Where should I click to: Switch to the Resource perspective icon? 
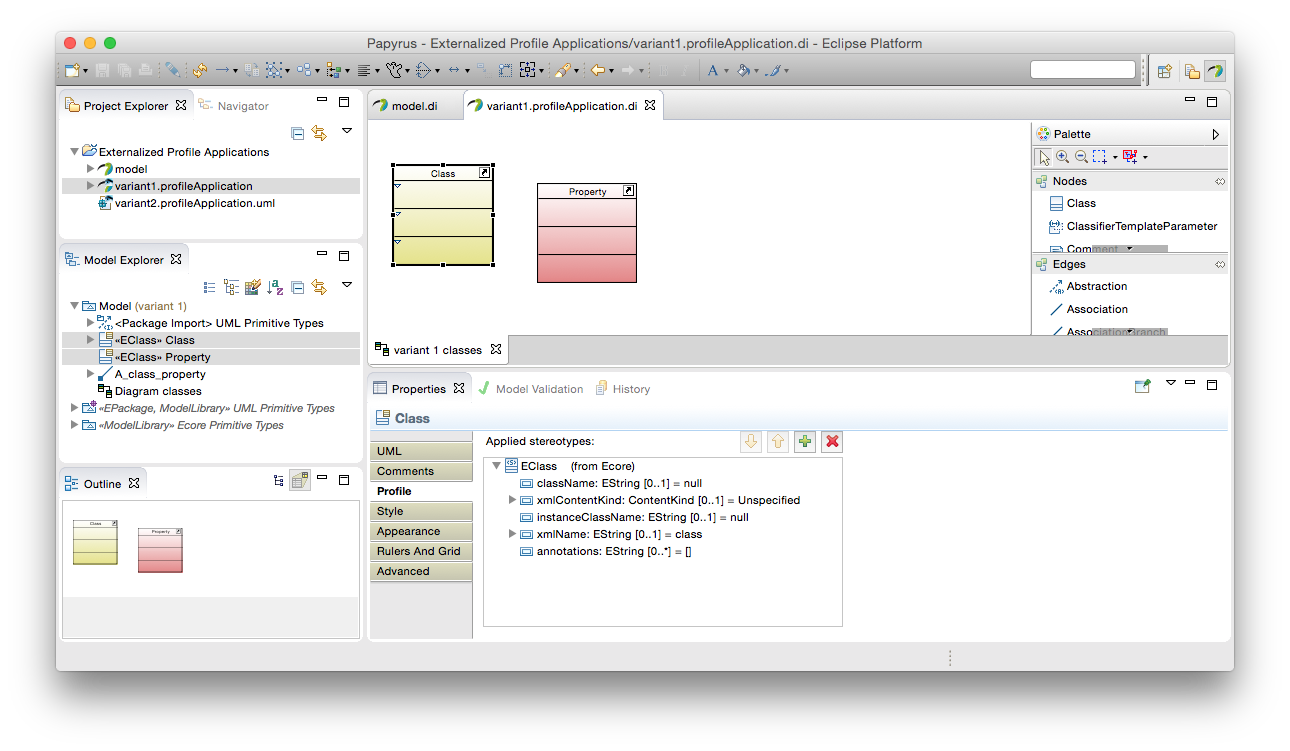1192,71
